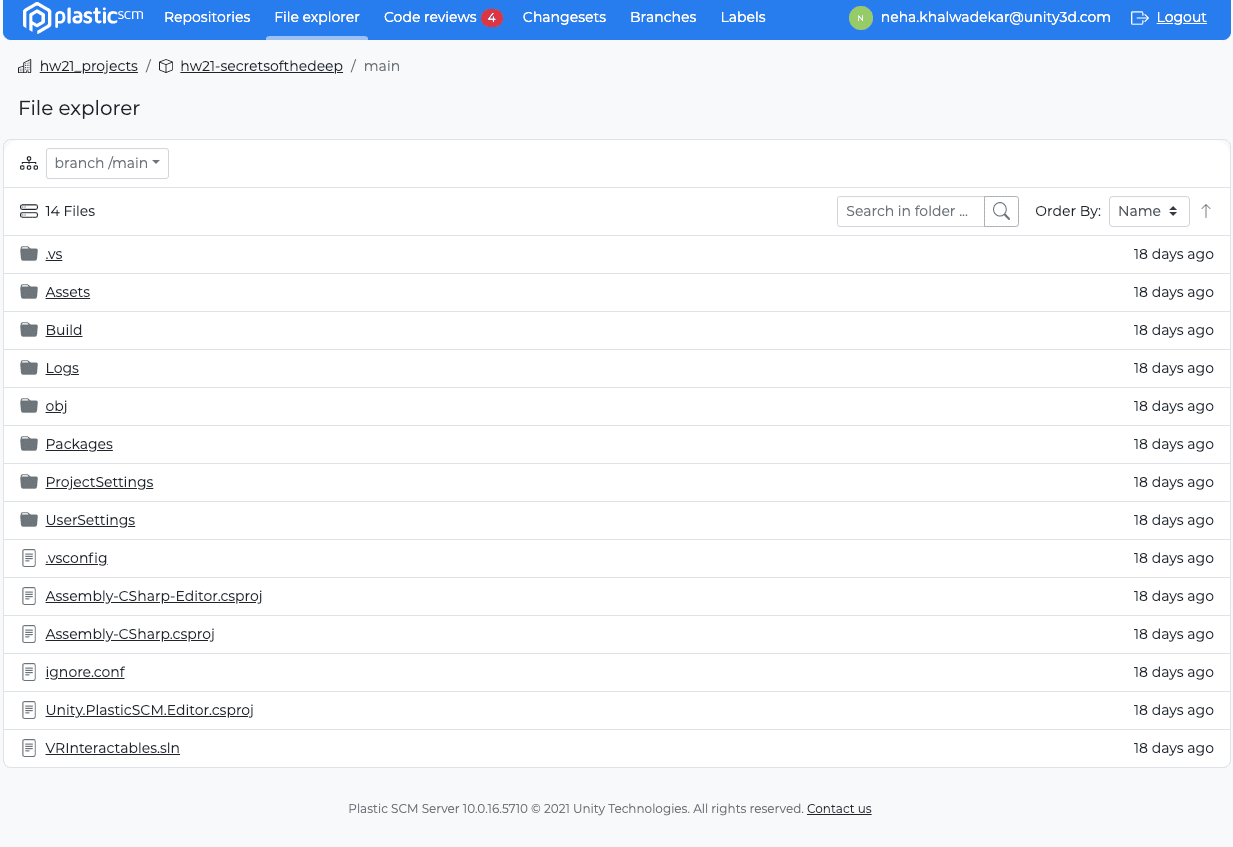Click the Assets folder icon

pyautogui.click(x=29, y=292)
